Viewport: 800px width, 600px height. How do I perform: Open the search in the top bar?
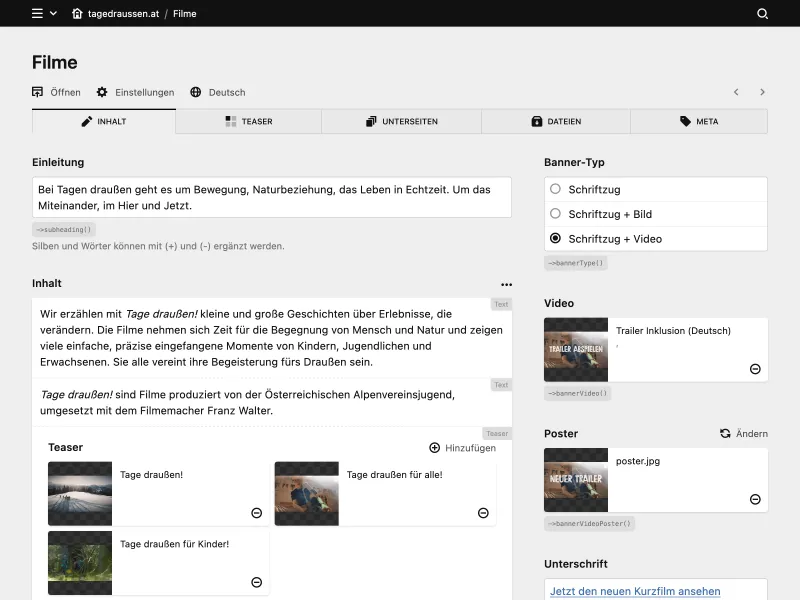pos(762,14)
